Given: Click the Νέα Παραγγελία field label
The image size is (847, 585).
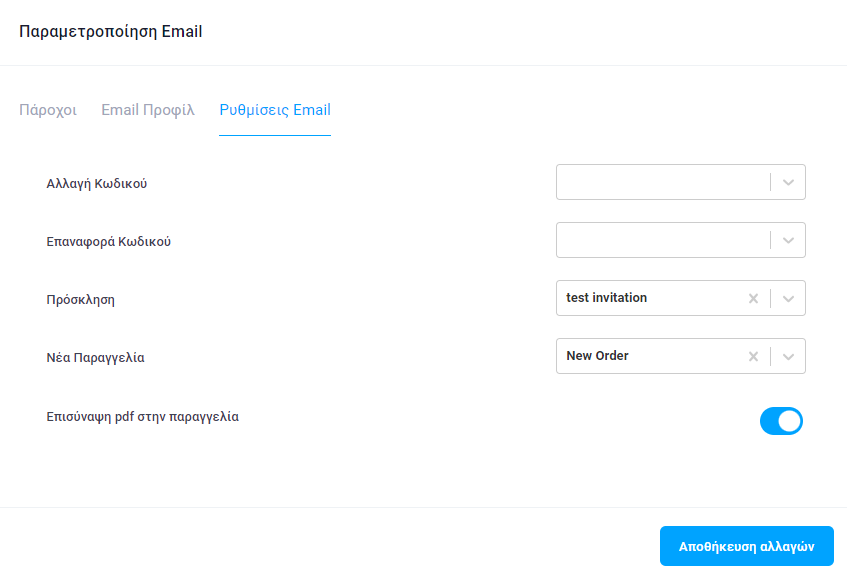Looking at the screenshot, I should click(x=95, y=358).
